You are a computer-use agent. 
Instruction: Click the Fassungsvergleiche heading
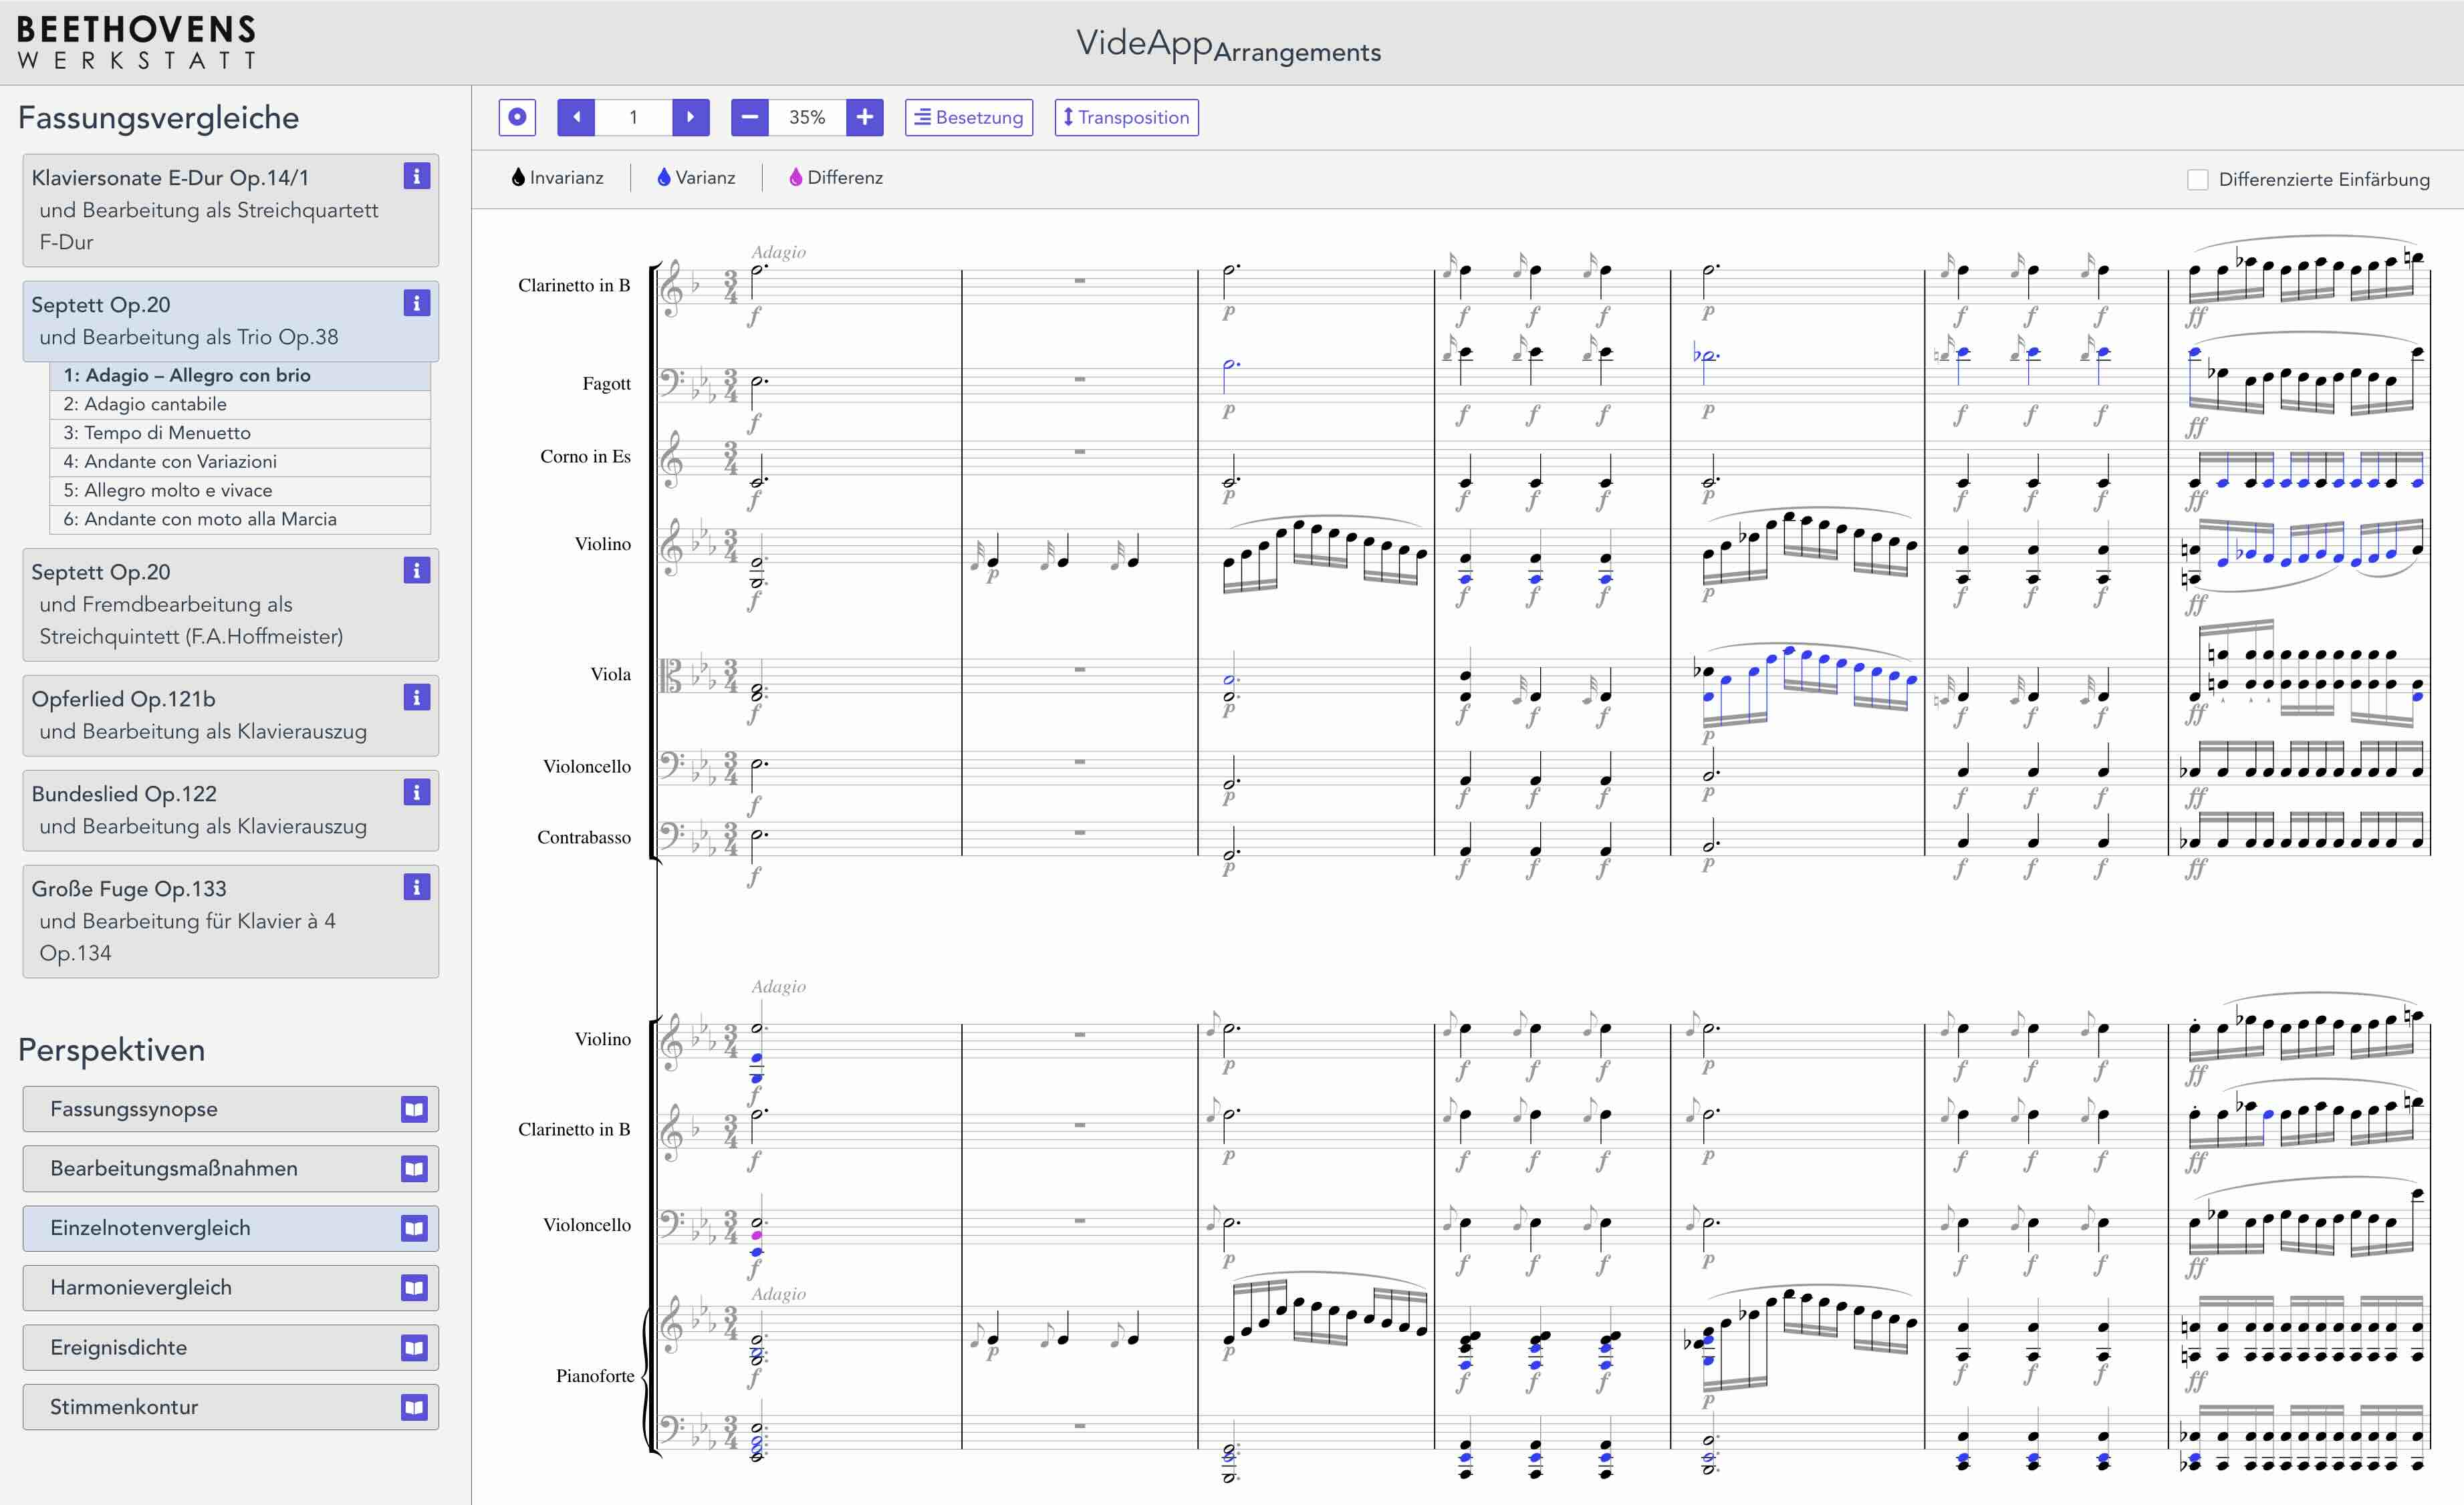[159, 118]
